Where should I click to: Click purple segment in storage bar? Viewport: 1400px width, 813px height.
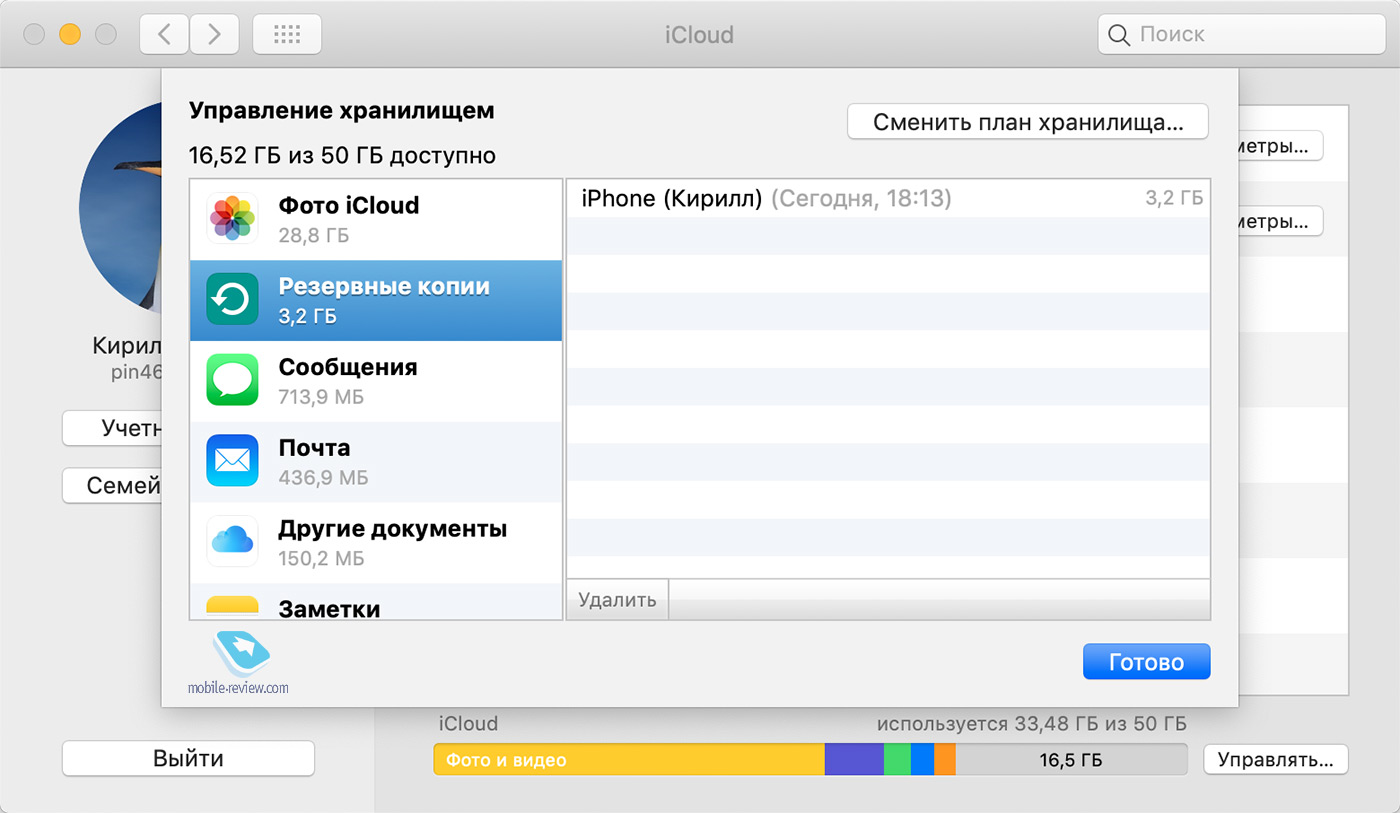click(x=854, y=760)
